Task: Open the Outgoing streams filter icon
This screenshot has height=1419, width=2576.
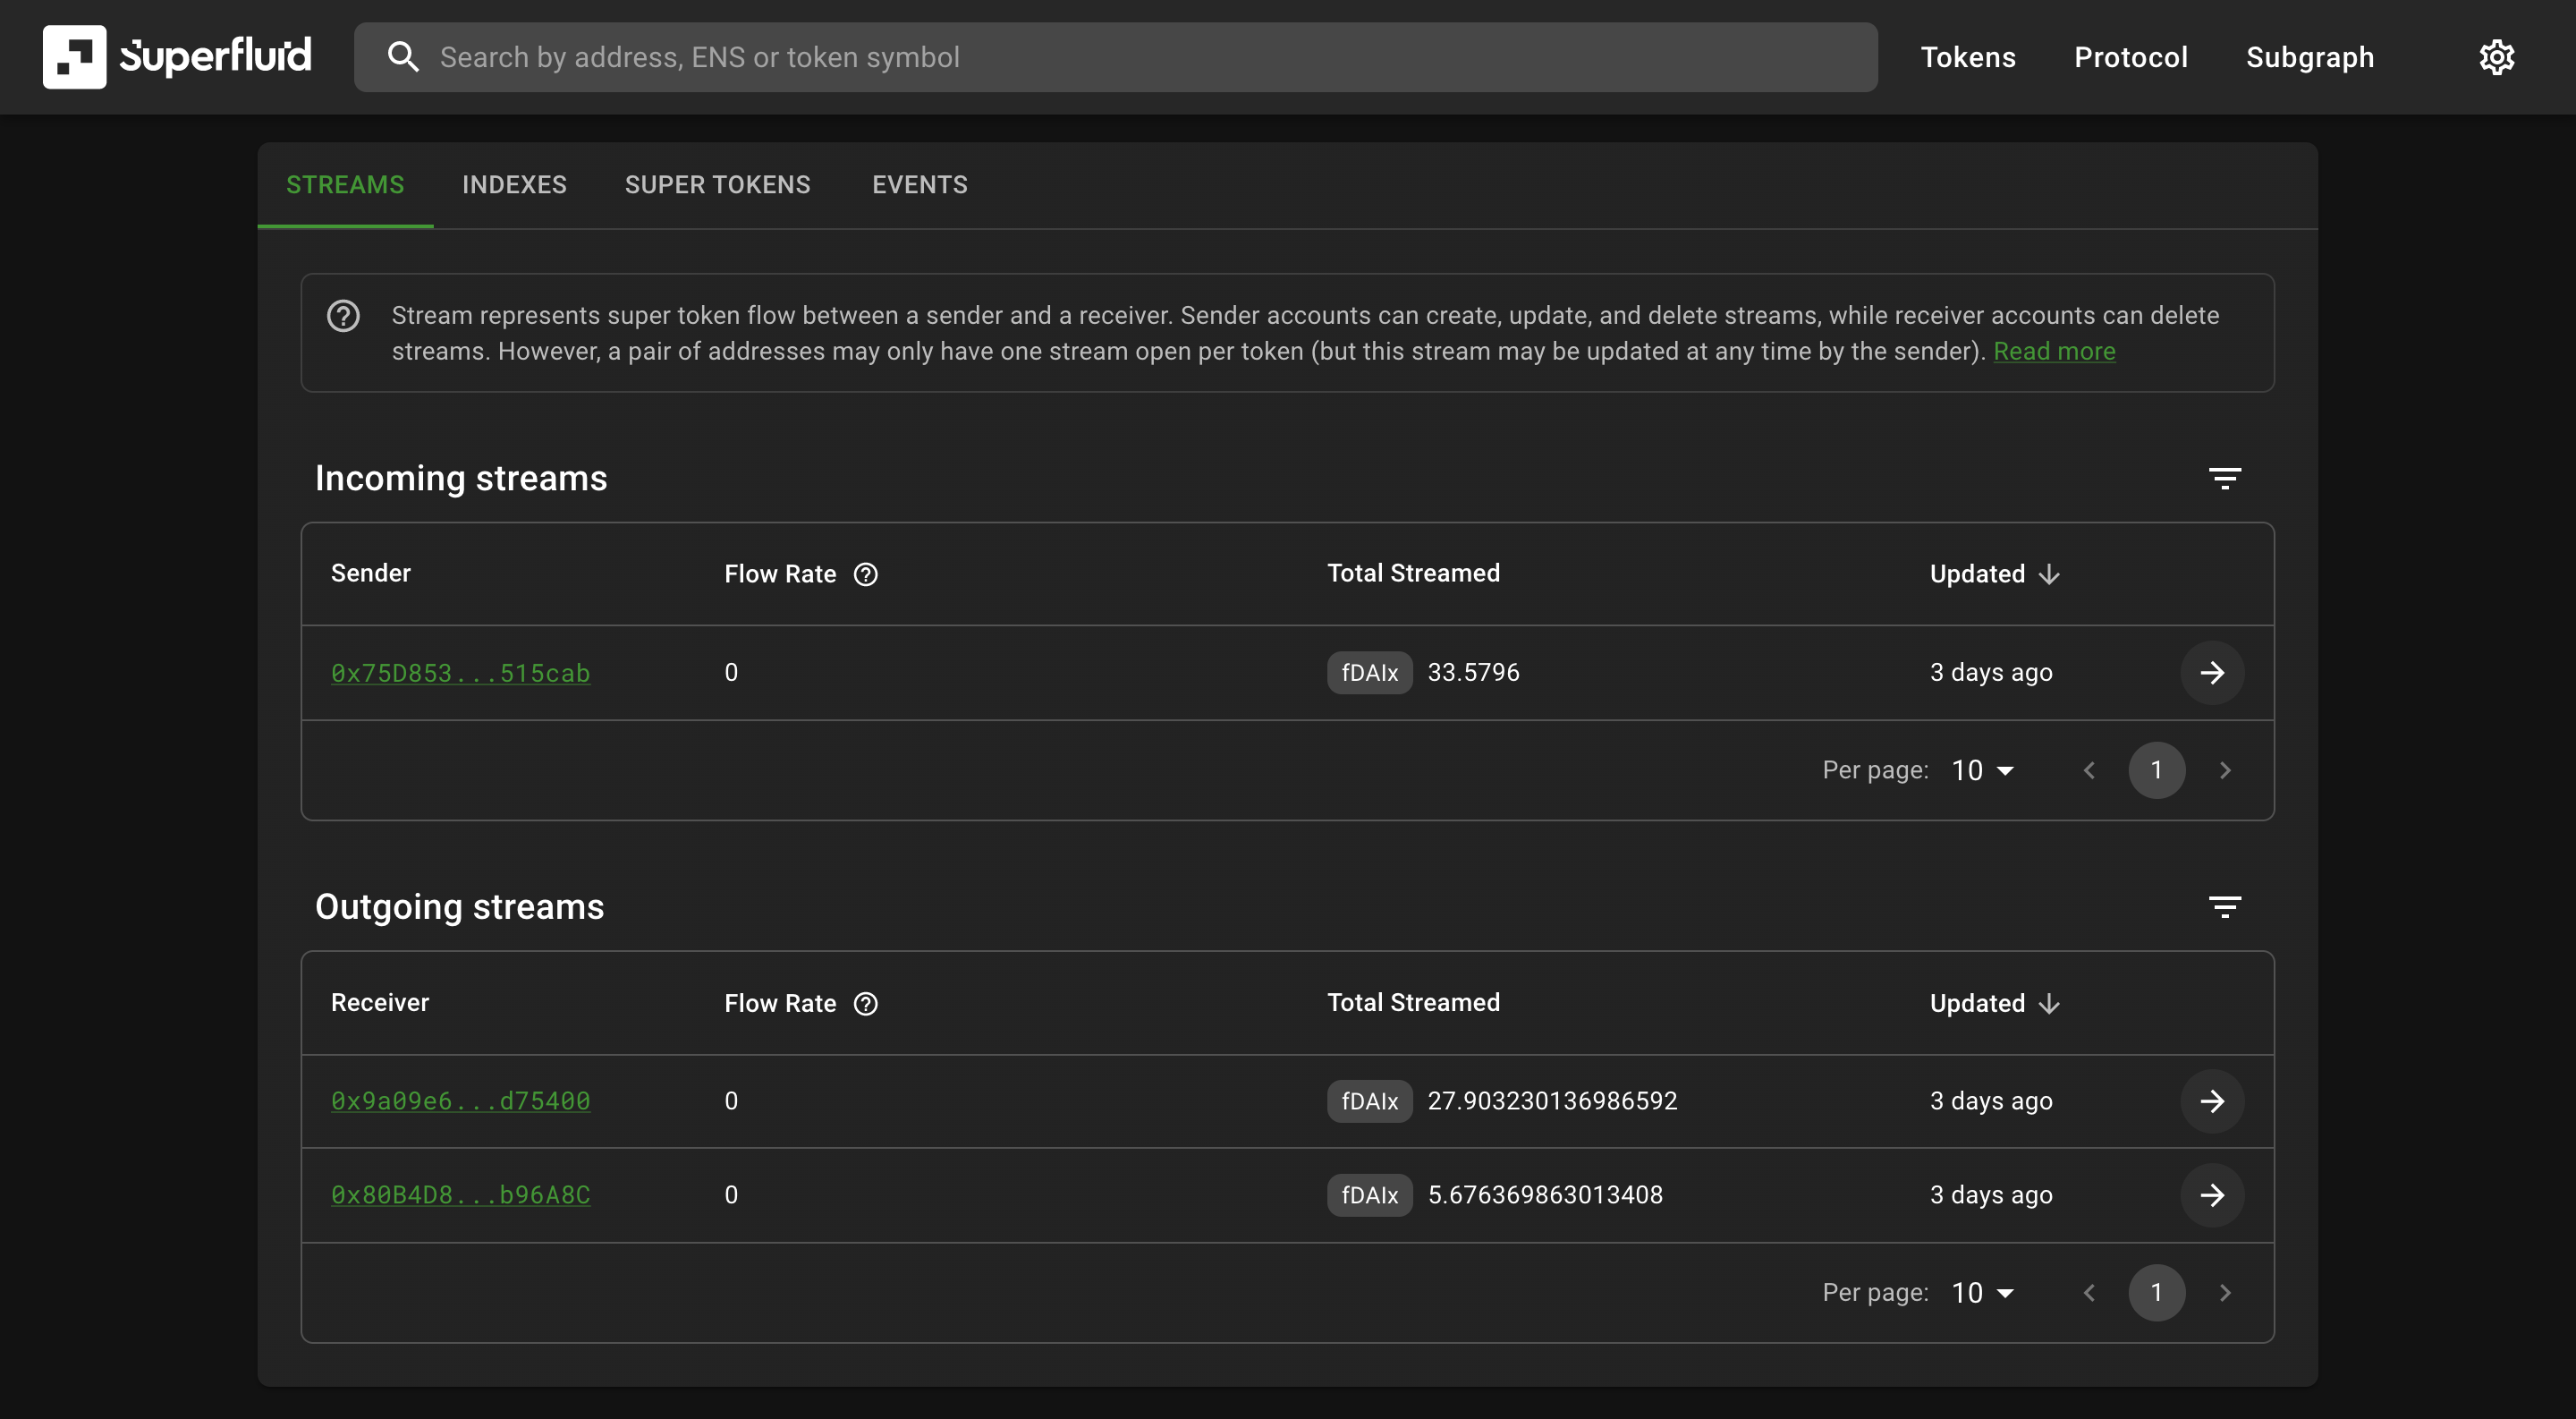Action: pyautogui.click(x=2224, y=907)
